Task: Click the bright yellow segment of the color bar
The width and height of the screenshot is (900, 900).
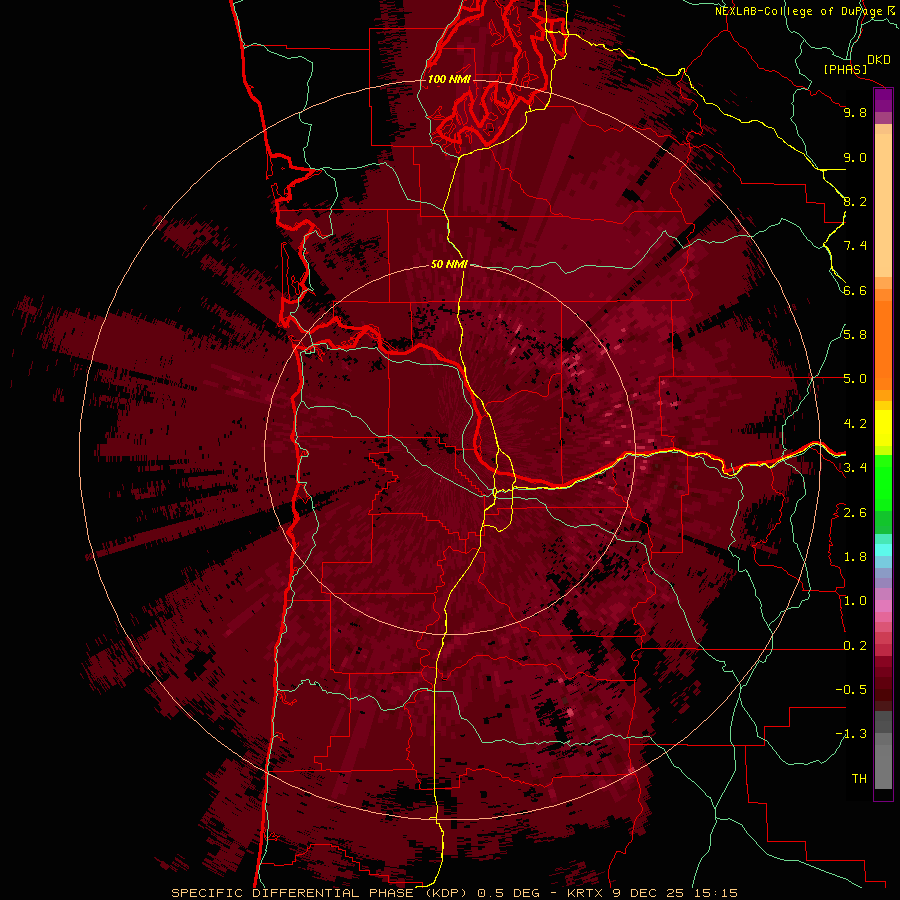Action: pyautogui.click(x=883, y=428)
